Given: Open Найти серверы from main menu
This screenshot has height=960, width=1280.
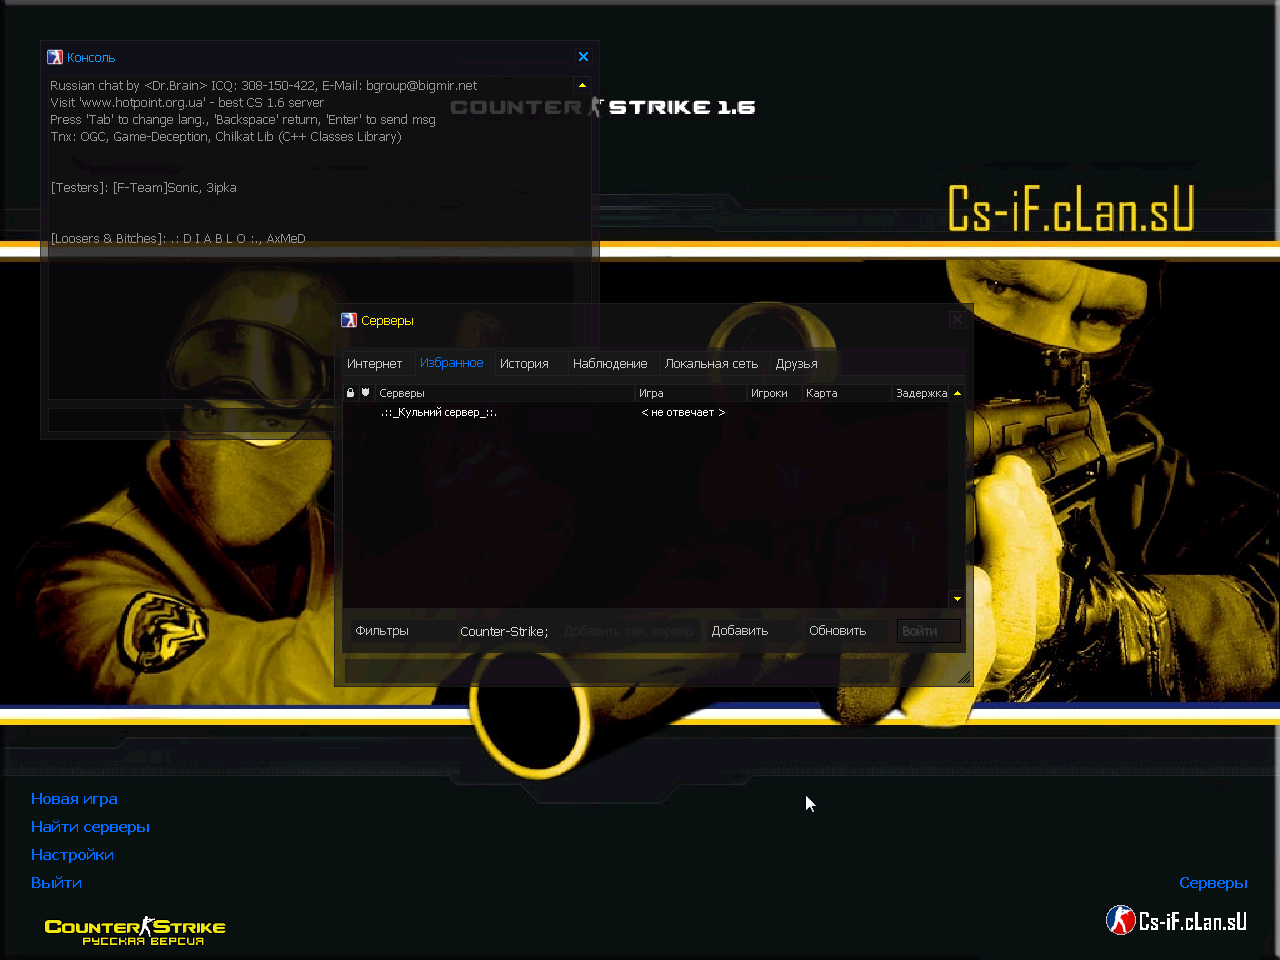Looking at the screenshot, I should coord(90,827).
